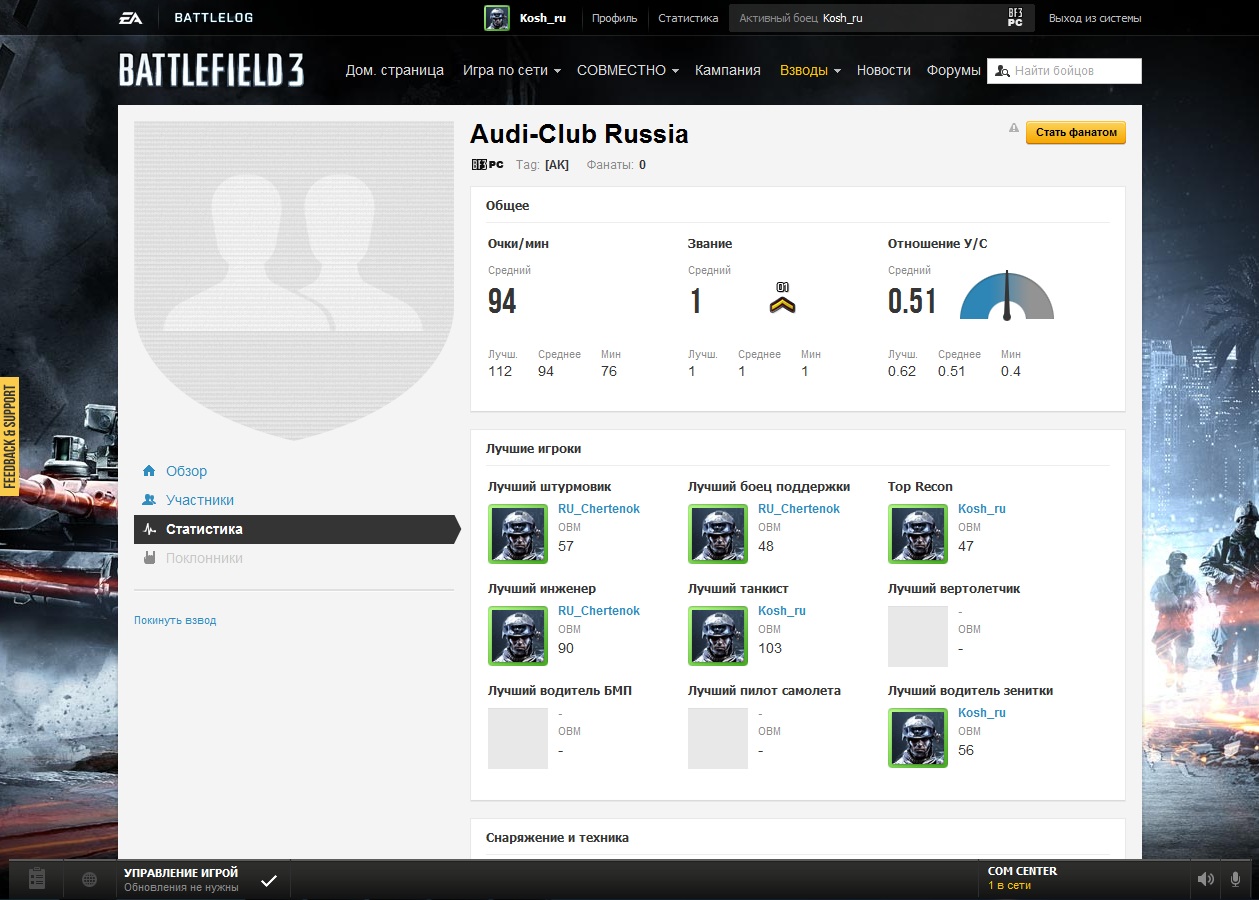Open Top Recon soldier avatar
1259x900 pixels.
(918, 534)
